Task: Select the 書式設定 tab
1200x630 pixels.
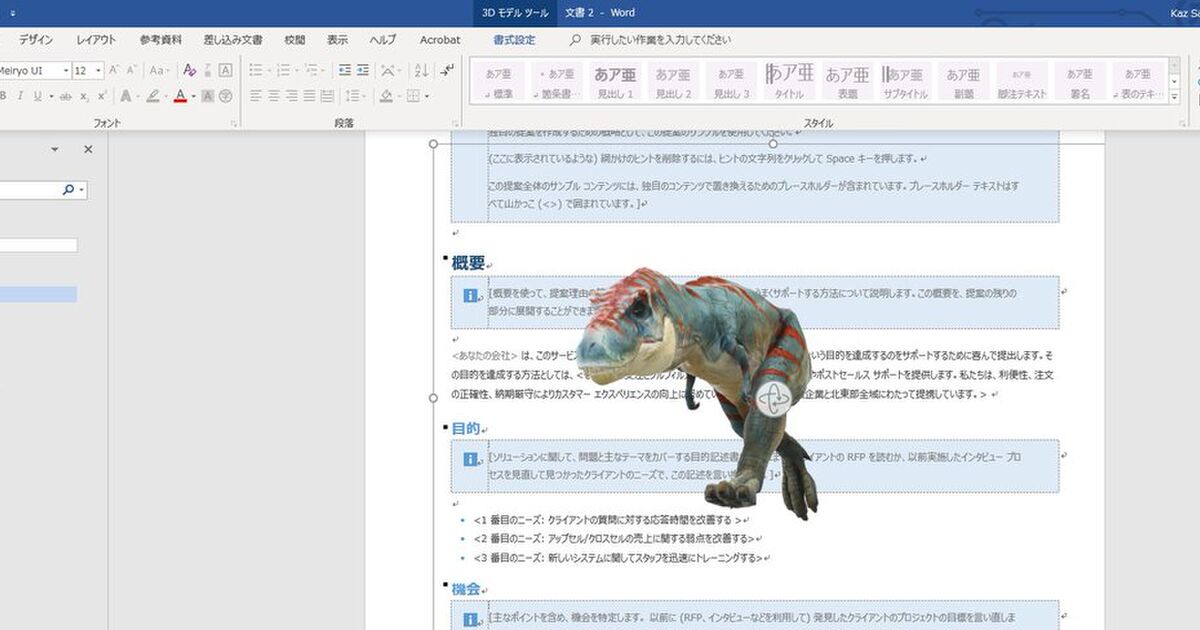Action: (514, 40)
